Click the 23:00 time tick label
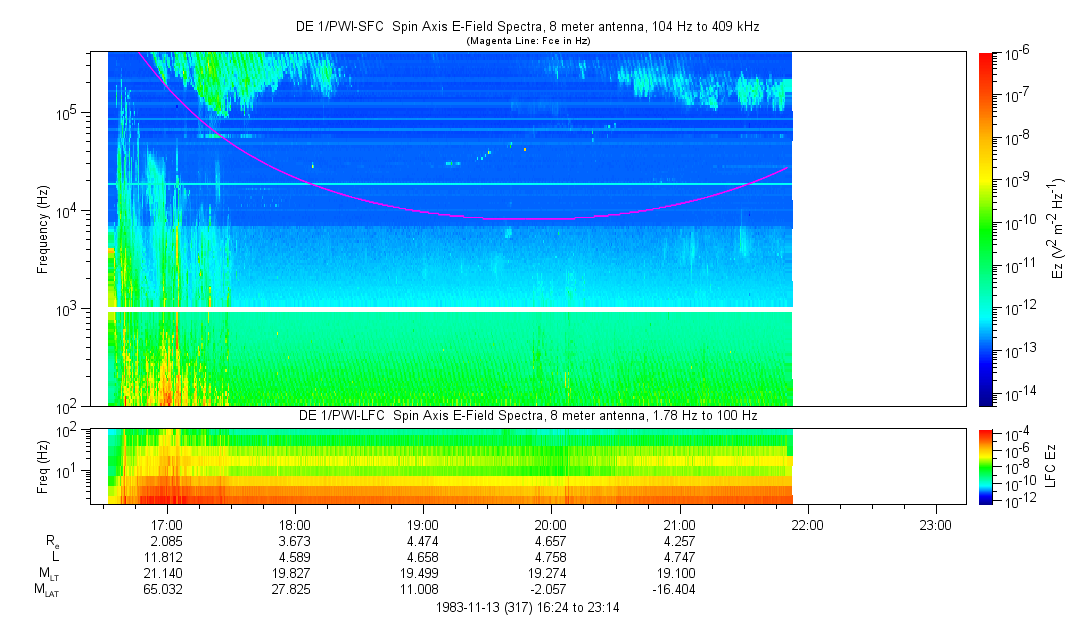1083x620 pixels. (935, 524)
